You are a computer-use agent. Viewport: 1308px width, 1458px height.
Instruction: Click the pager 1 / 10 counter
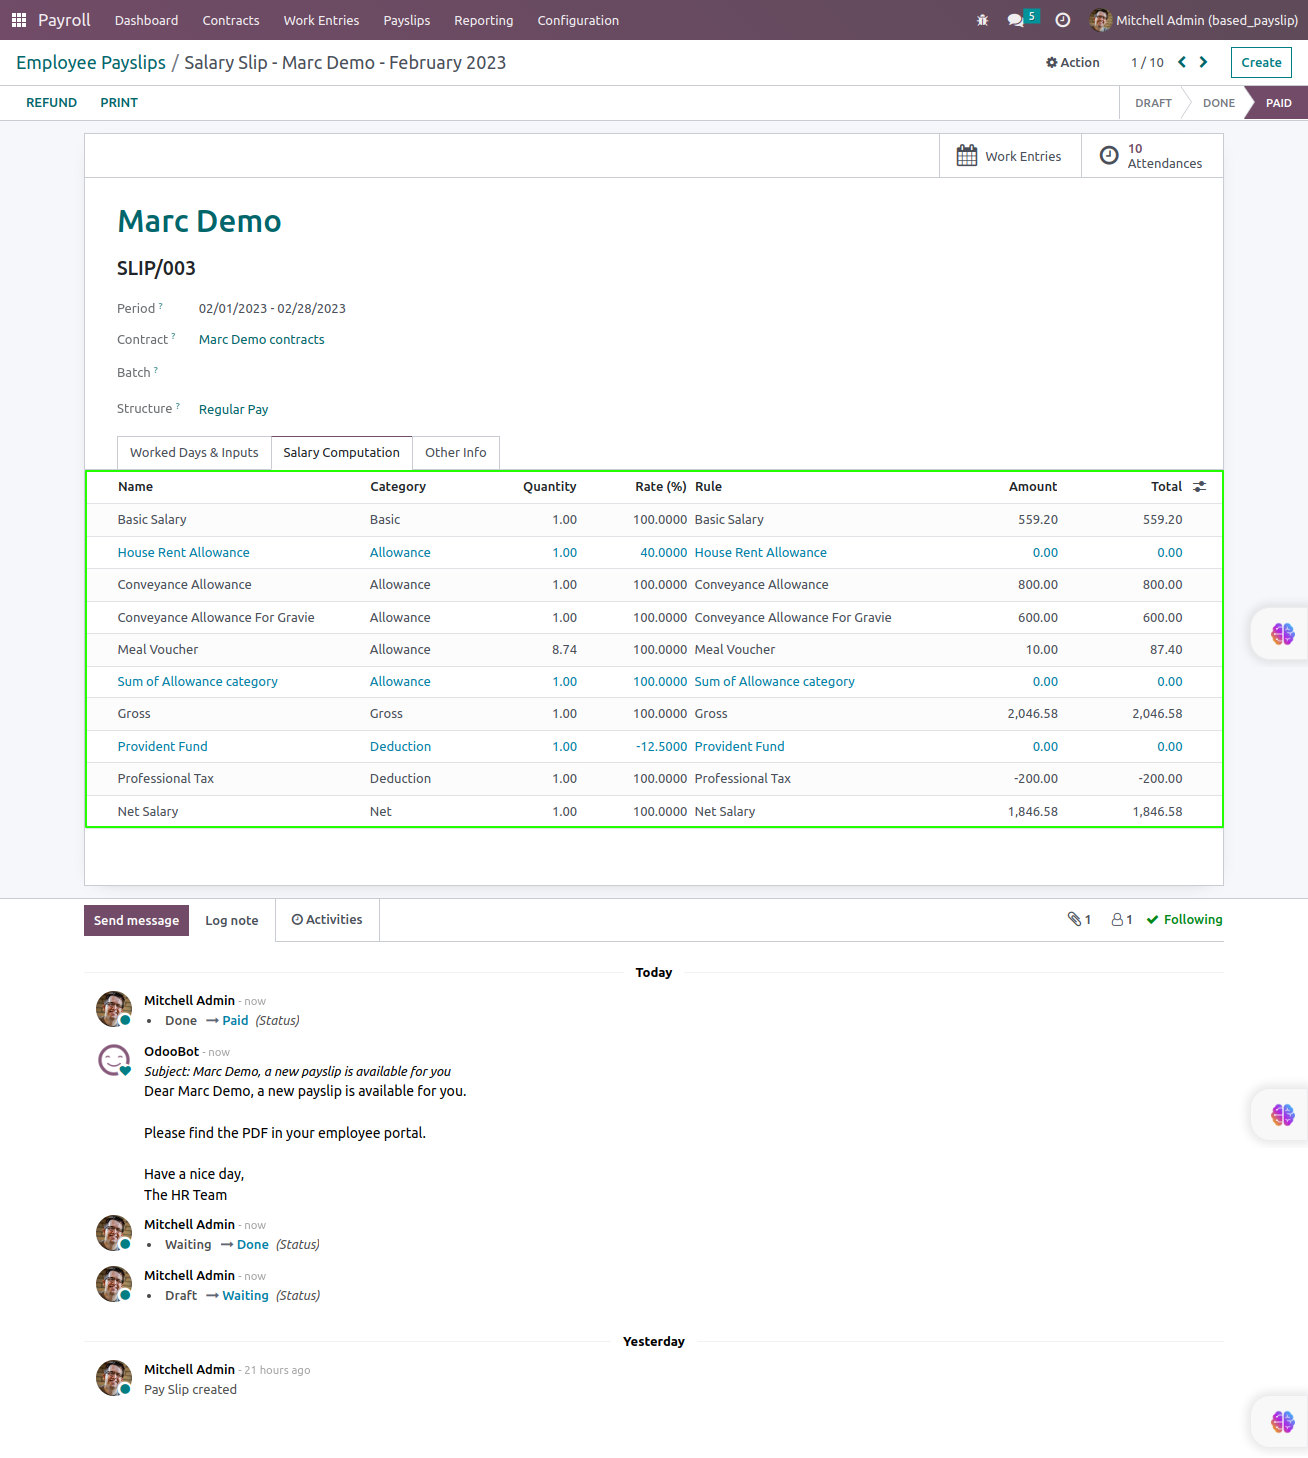tap(1147, 62)
